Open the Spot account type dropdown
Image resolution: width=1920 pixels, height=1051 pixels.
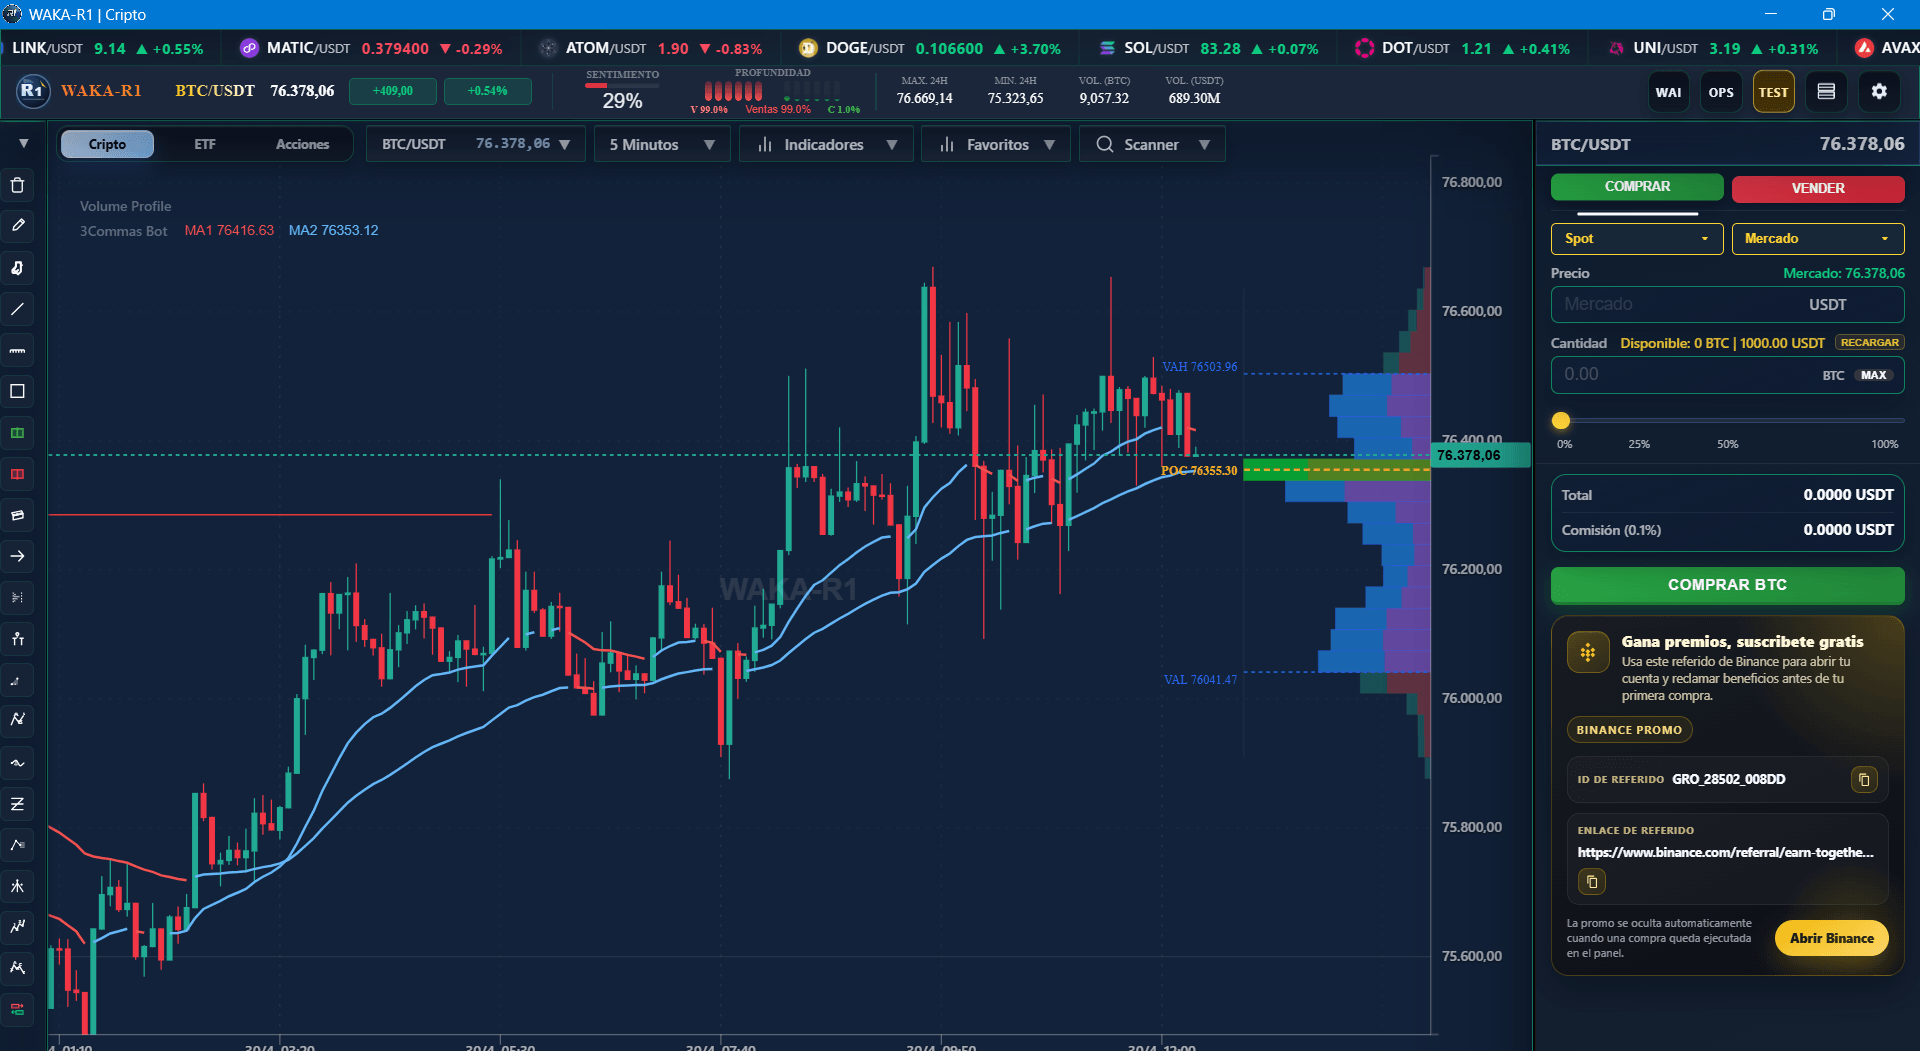(1637, 238)
